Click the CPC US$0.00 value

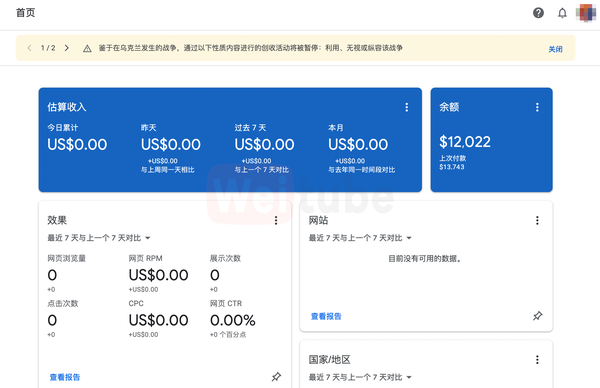pyautogui.click(x=158, y=320)
